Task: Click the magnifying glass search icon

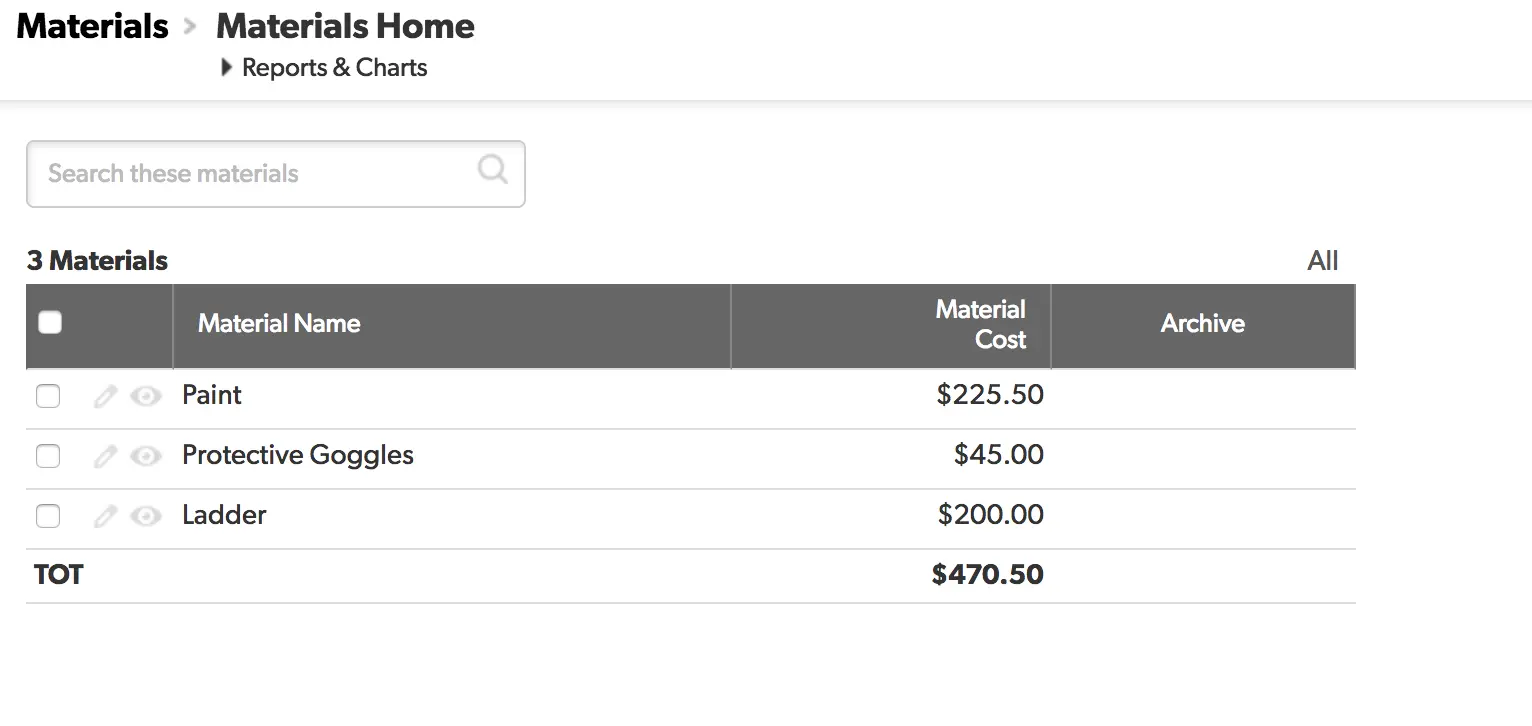Action: (x=491, y=171)
